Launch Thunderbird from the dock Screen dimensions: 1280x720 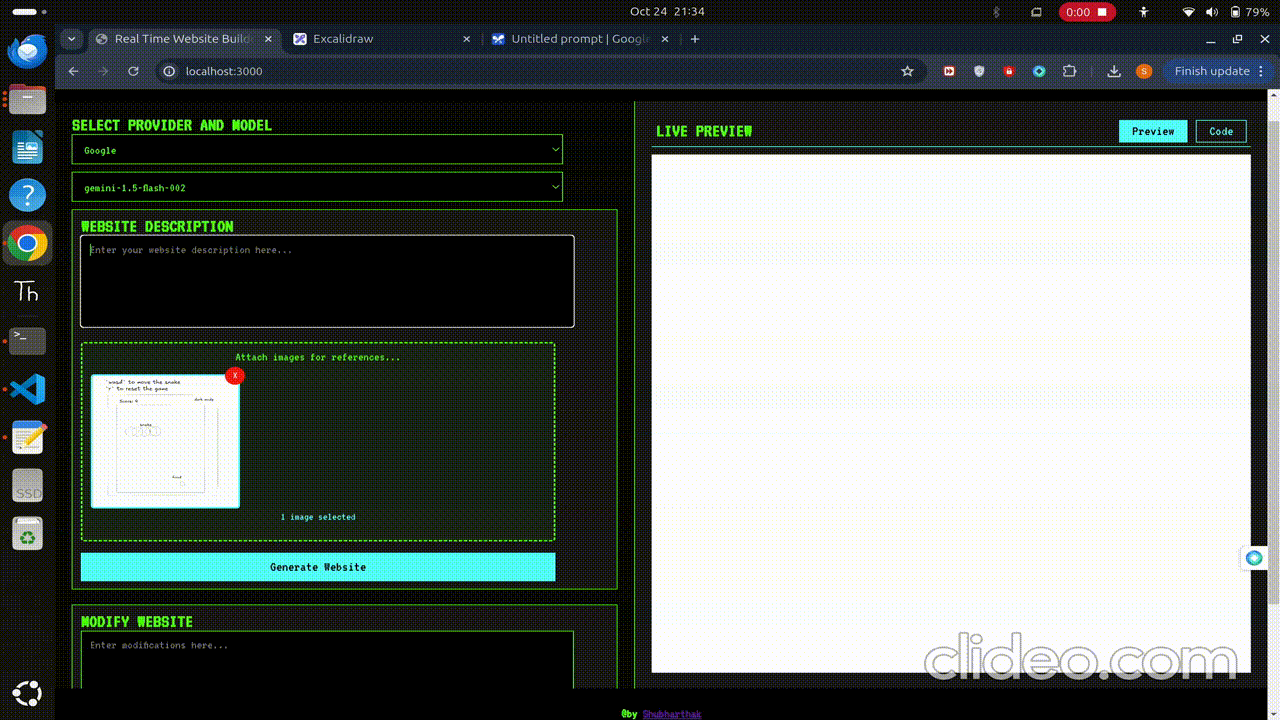coord(27,50)
